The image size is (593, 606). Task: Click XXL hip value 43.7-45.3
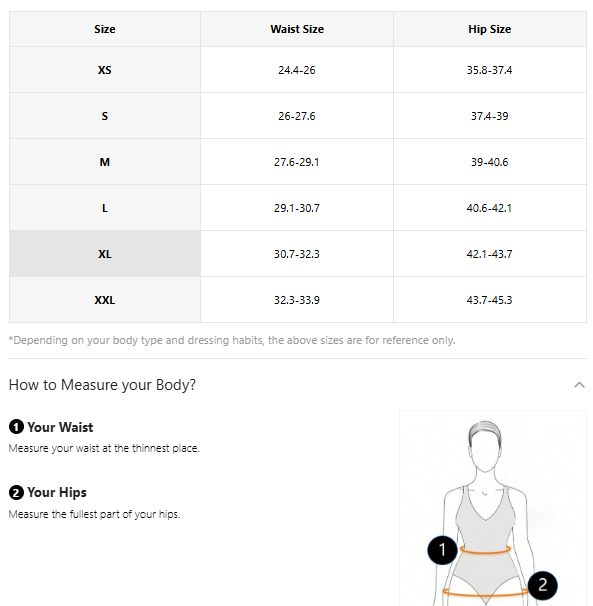[x=489, y=300]
